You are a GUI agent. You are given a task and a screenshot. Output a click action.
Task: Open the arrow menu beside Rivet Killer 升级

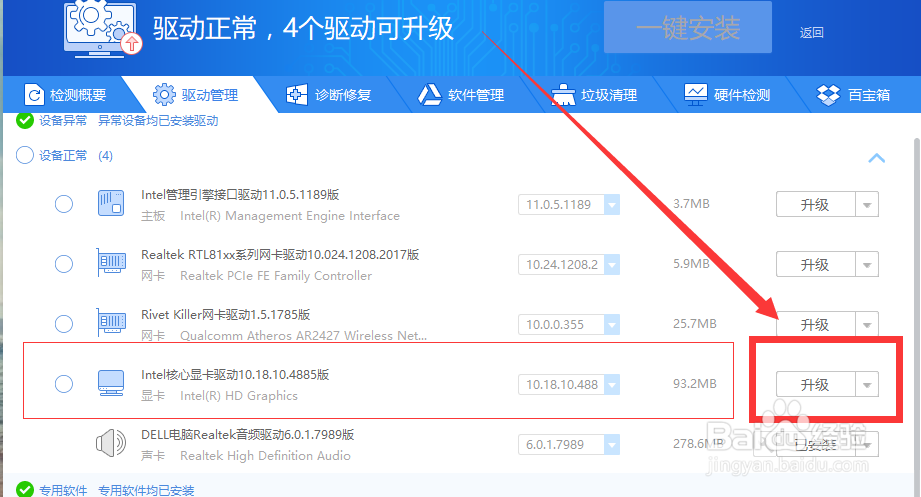867,325
